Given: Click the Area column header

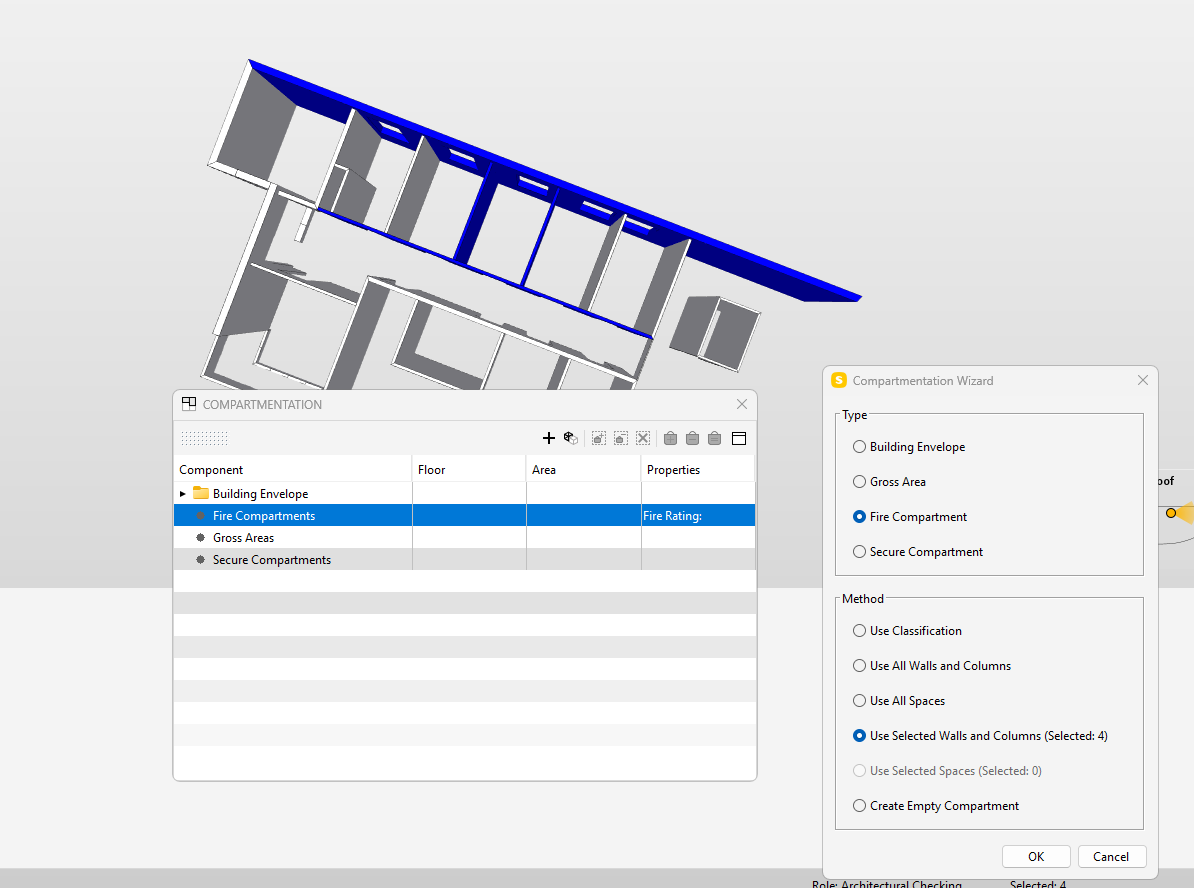Looking at the screenshot, I should (x=583, y=469).
